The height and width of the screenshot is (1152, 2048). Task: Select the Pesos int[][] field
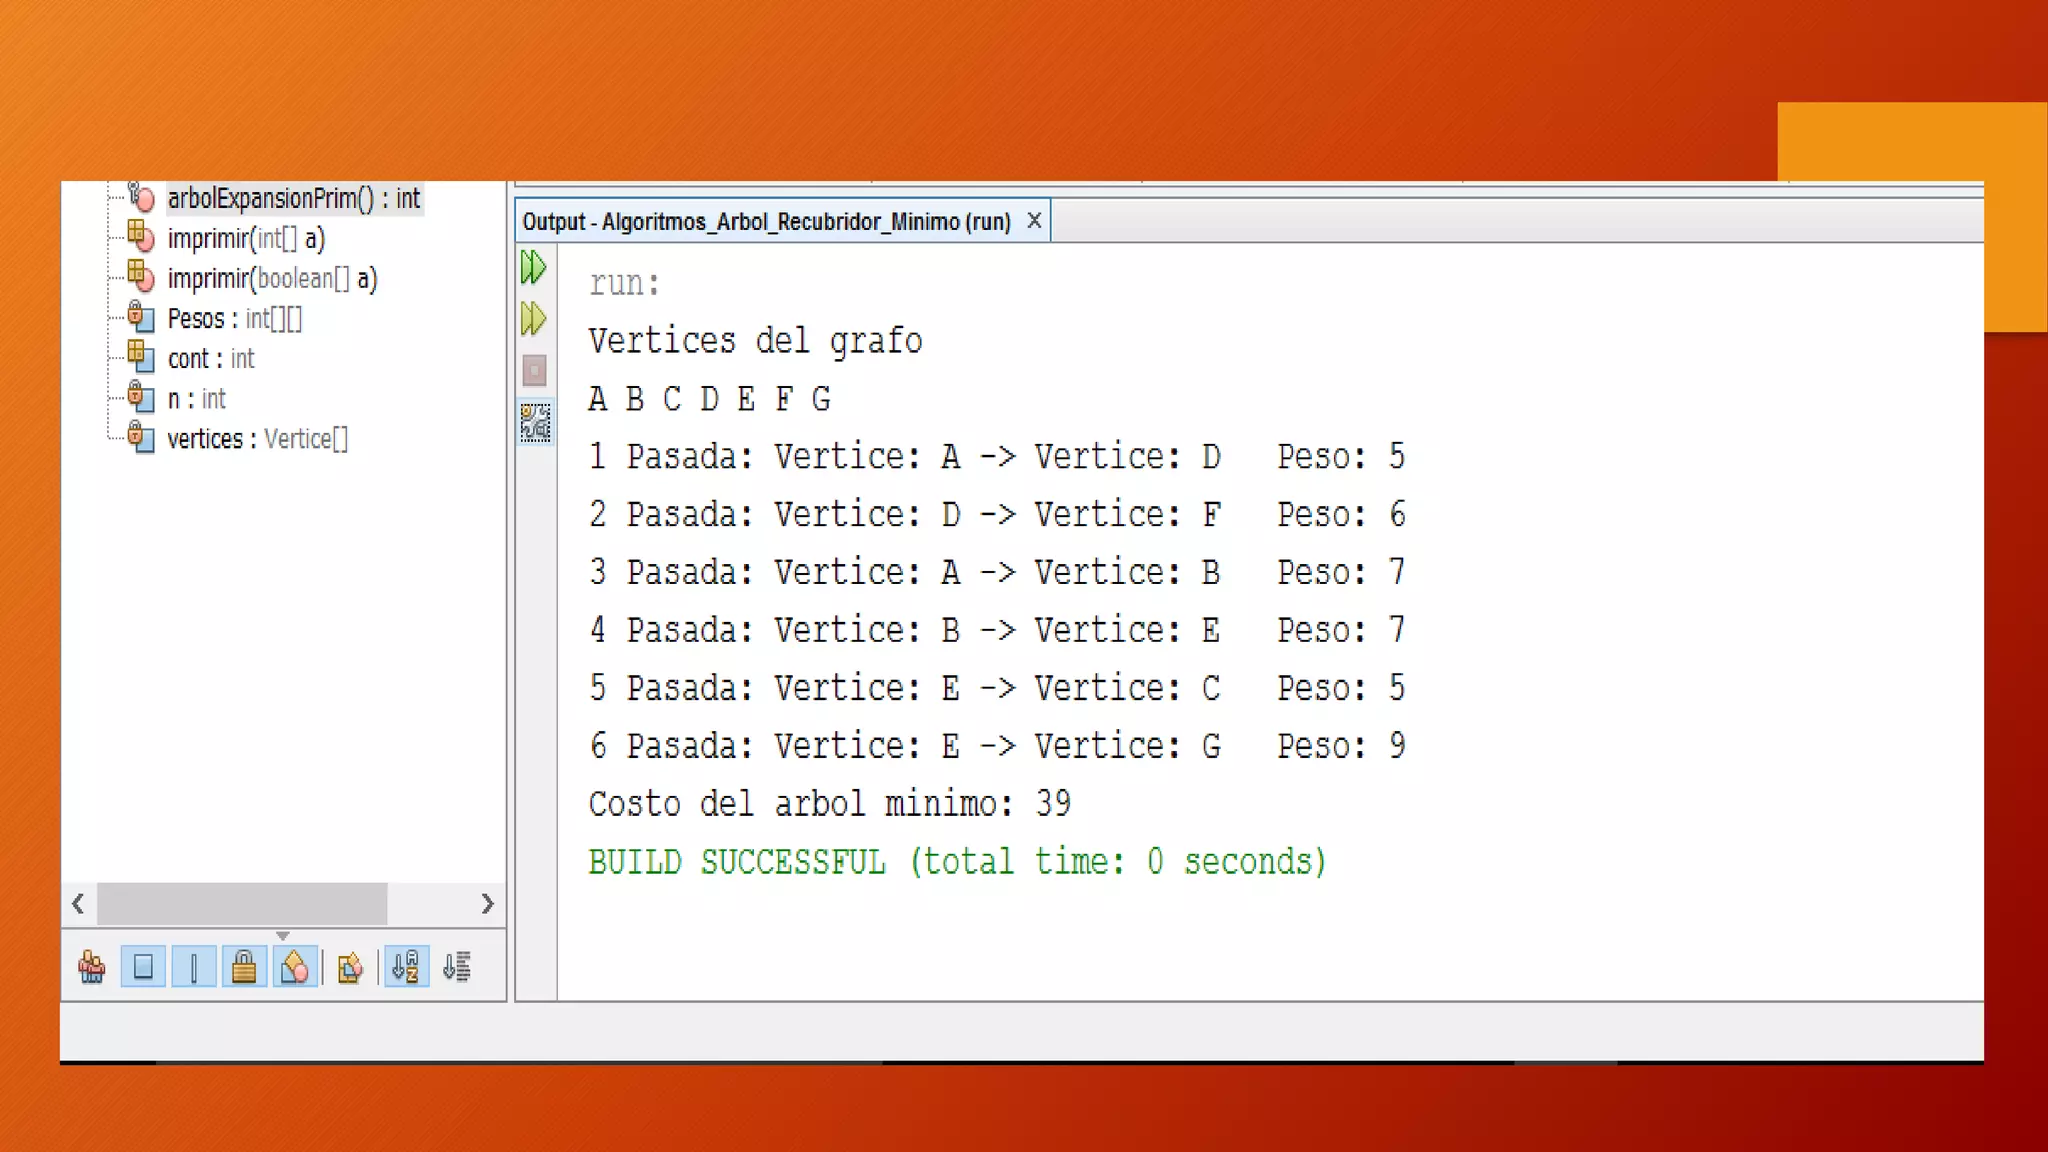pyautogui.click(x=234, y=319)
